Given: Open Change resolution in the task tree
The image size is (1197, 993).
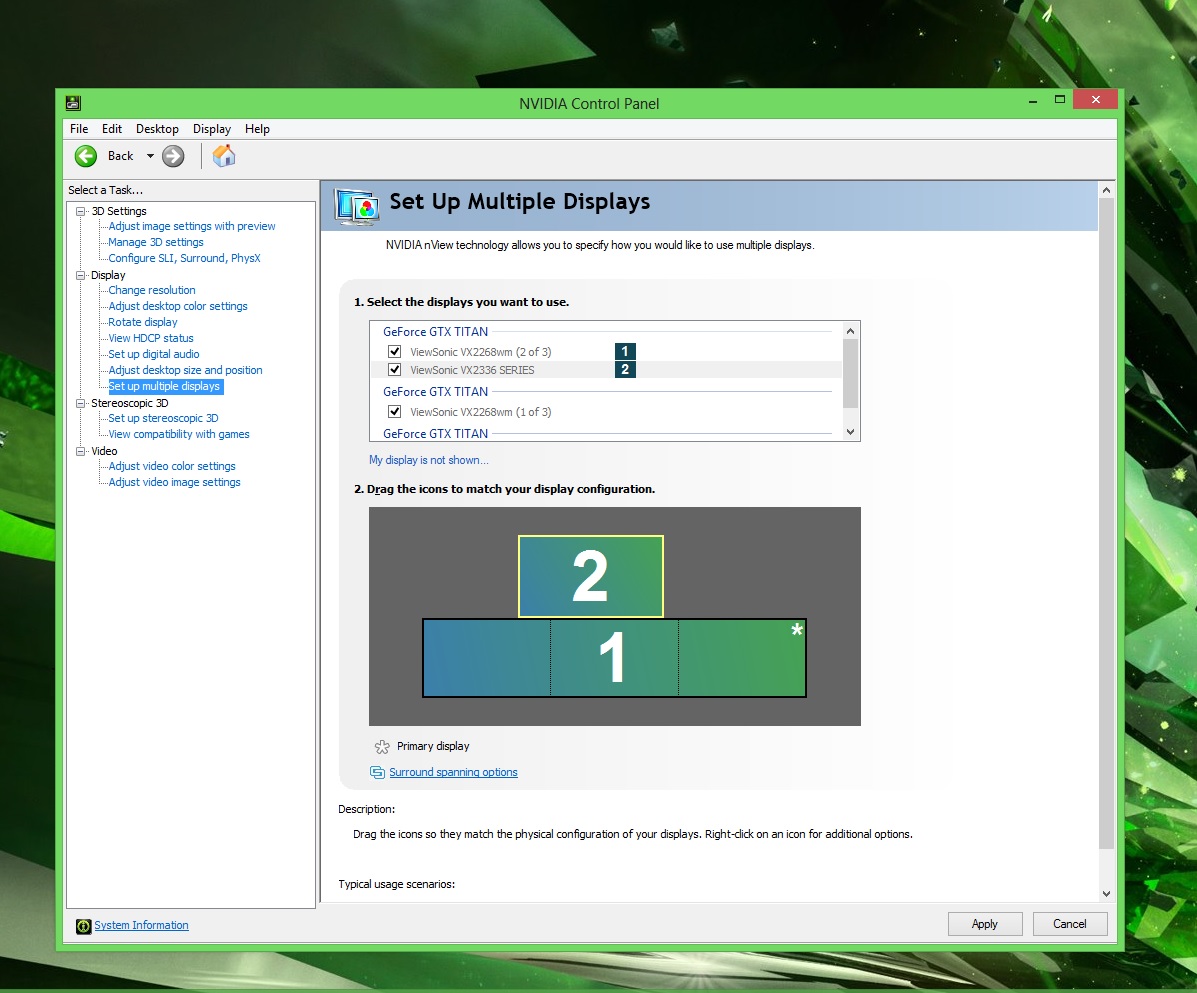Looking at the screenshot, I should point(152,290).
